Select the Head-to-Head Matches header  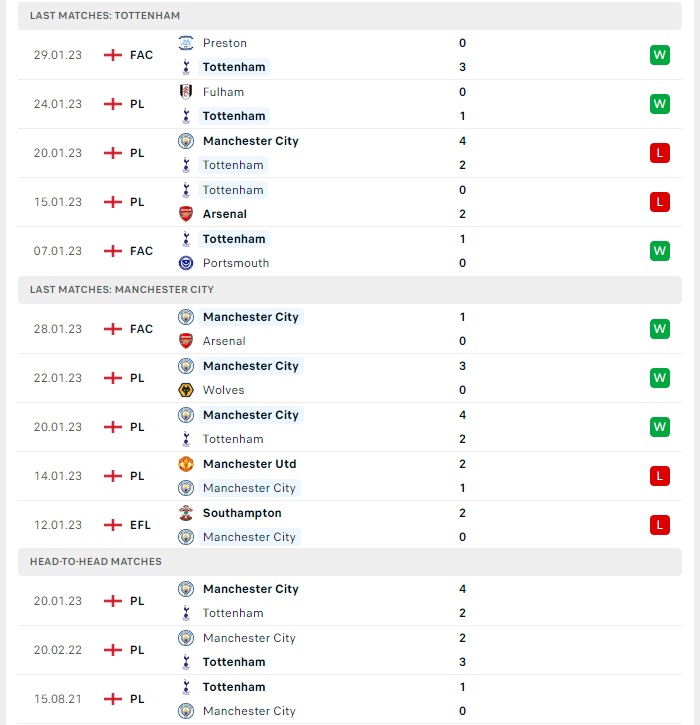coord(350,562)
